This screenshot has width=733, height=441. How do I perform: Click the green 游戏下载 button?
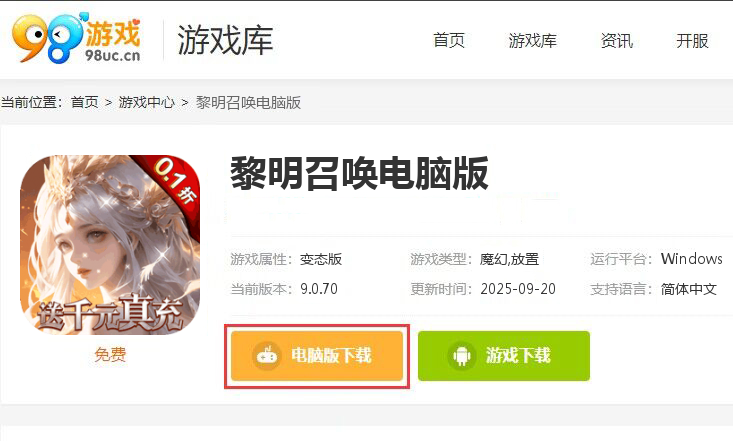pyautogui.click(x=504, y=356)
